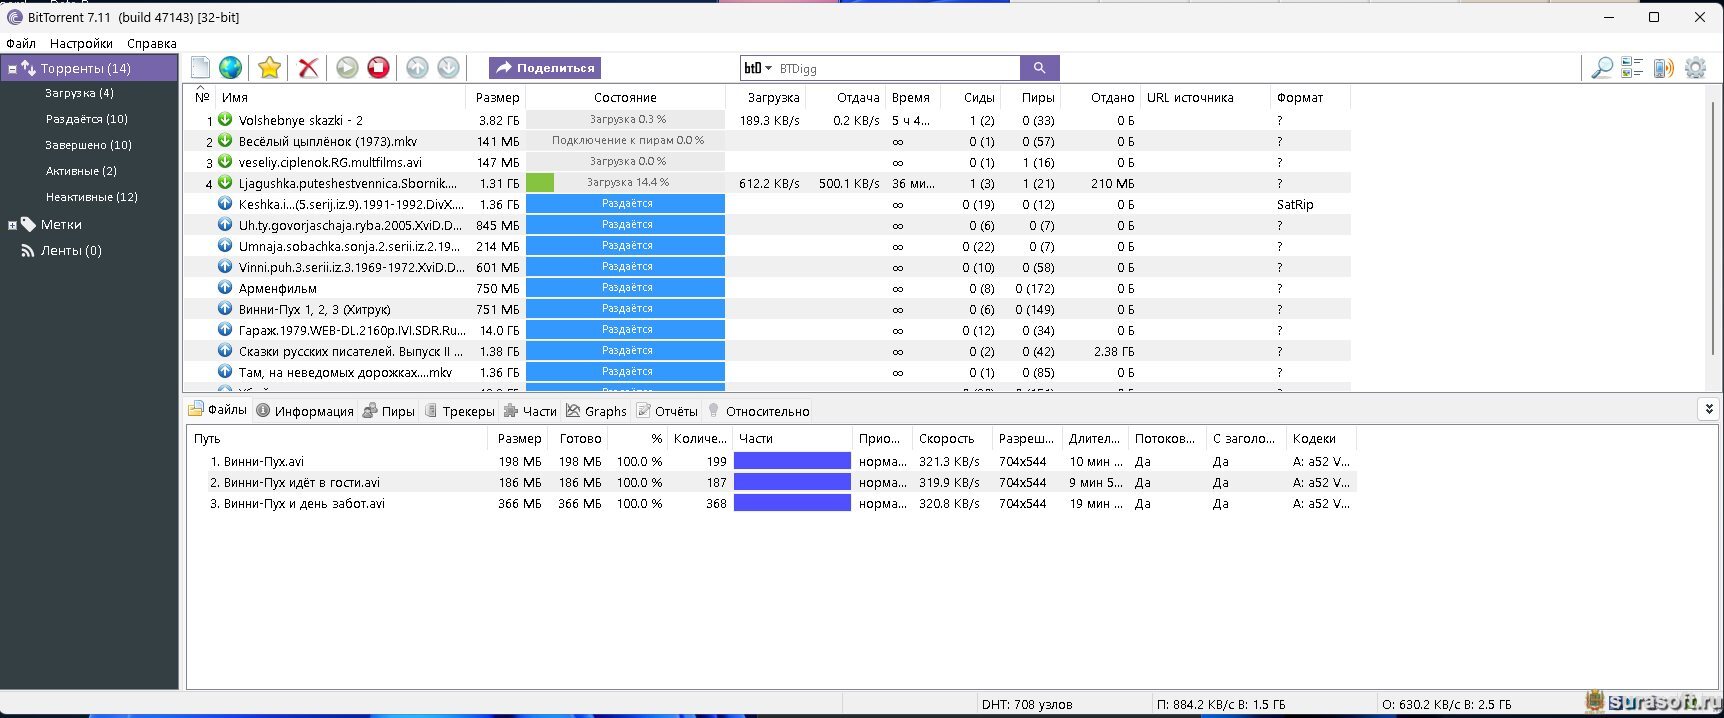The width and height of the screenshot is (1724, 718).
Task: Select Раздаётся (10) in the sidebar
Action: [x=87, y=119]
